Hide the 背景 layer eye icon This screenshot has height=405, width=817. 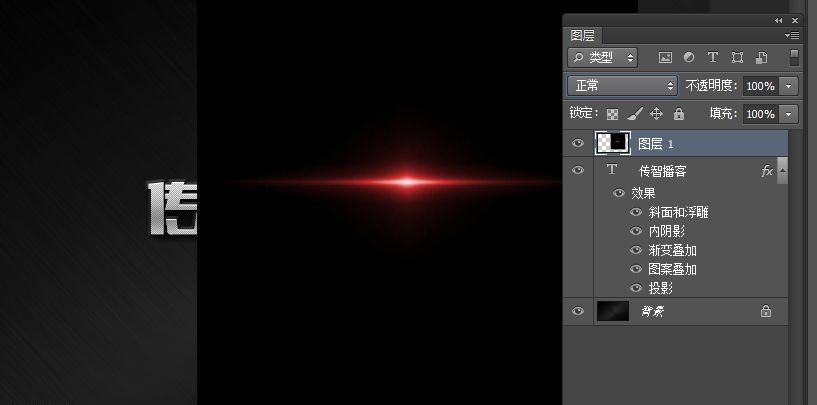click(578, 311)
